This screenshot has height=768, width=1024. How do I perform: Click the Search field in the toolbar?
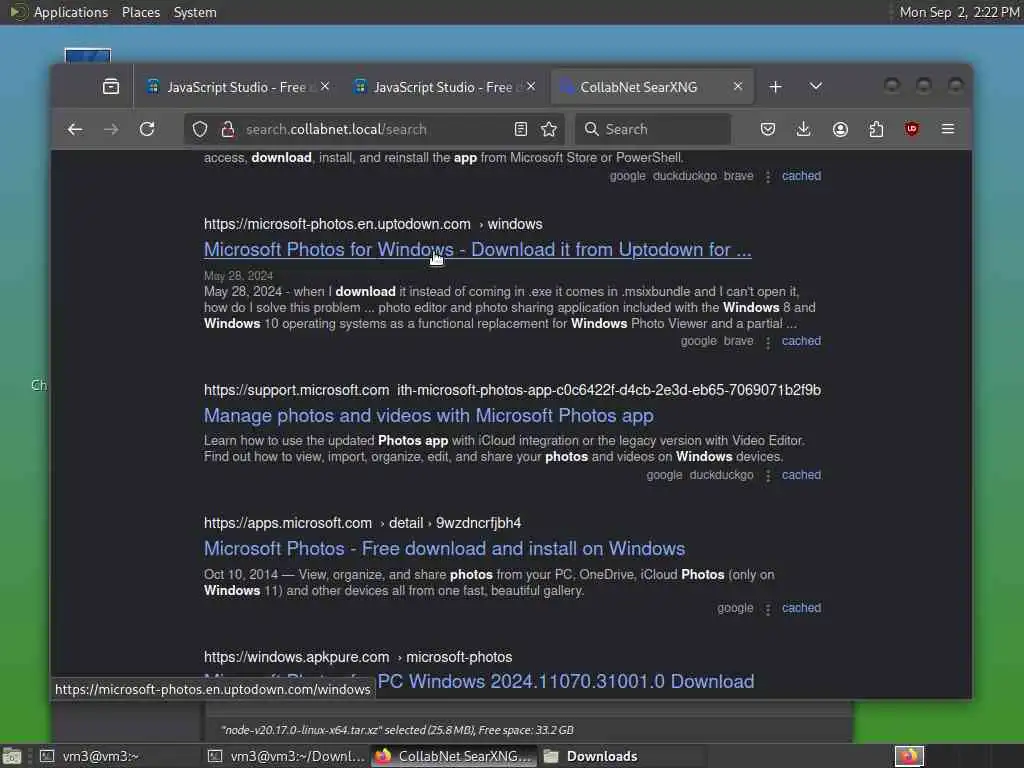[x=653, y=129]
